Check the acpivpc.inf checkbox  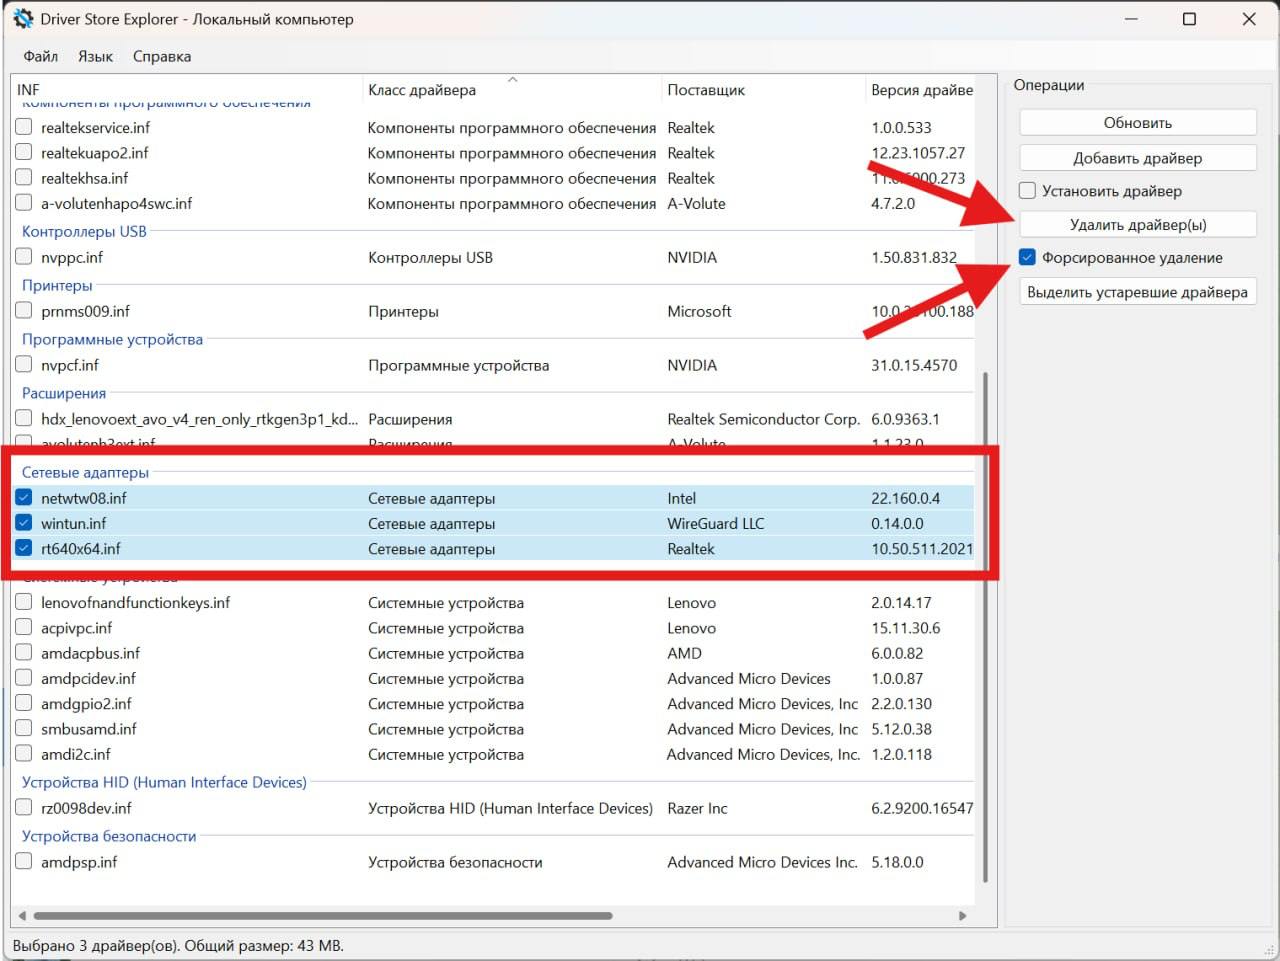[x=24, y=627]
